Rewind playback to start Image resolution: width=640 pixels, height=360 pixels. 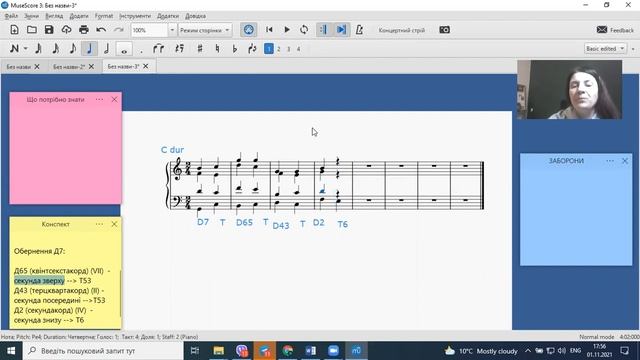click(269, 30)
